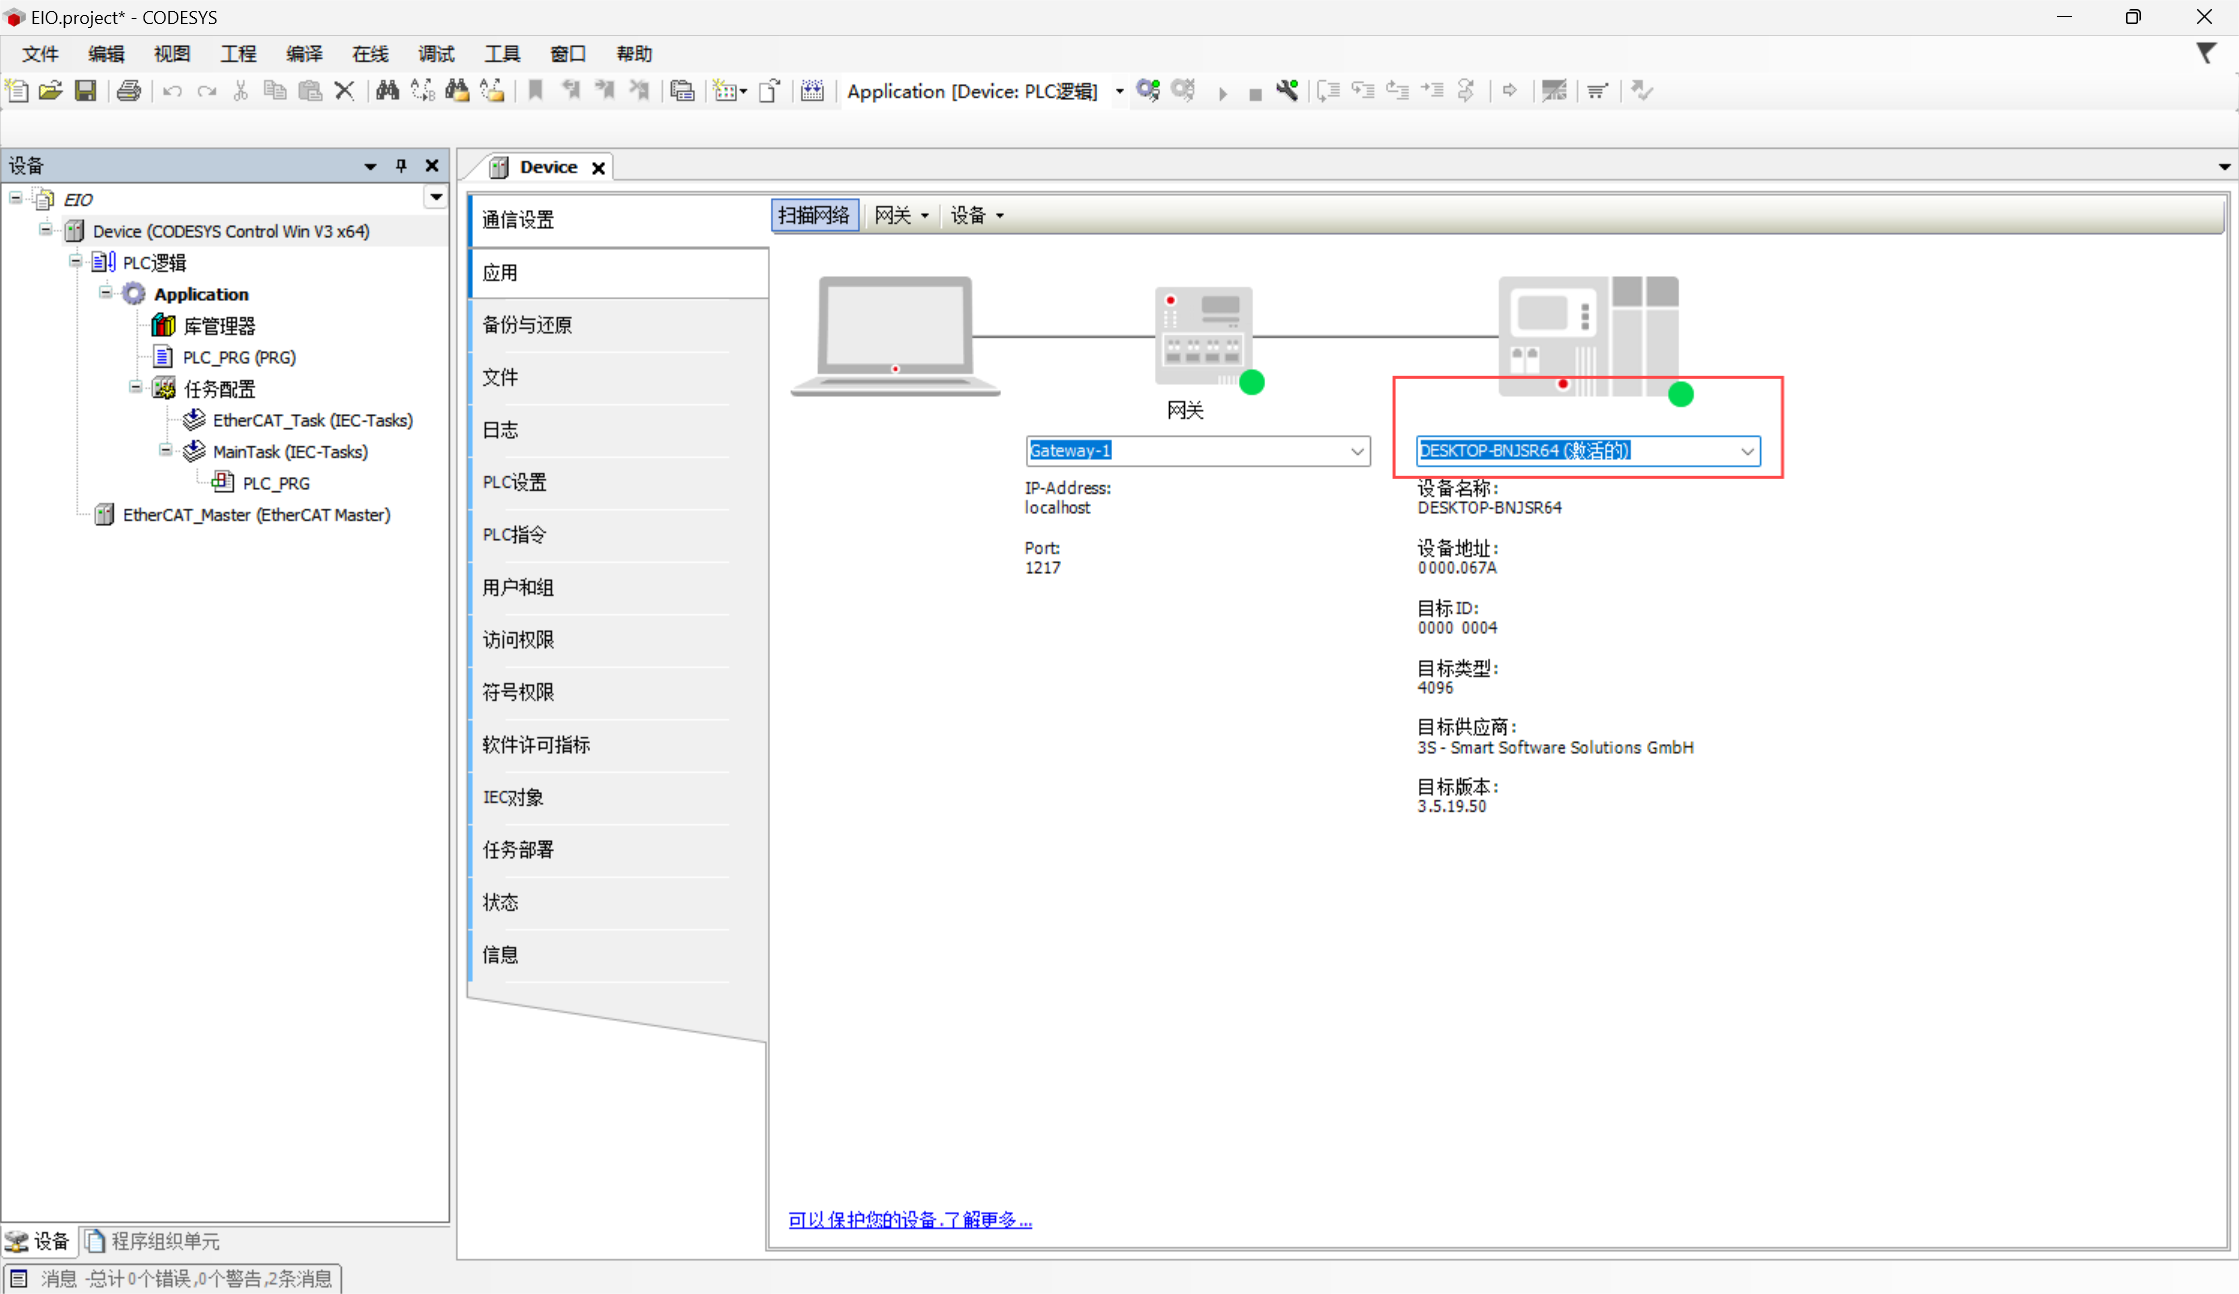2239x1294 pixels.
Task: Open the DESKTOP-BNJSR64 device dropdown
Action: [1747, 451]
